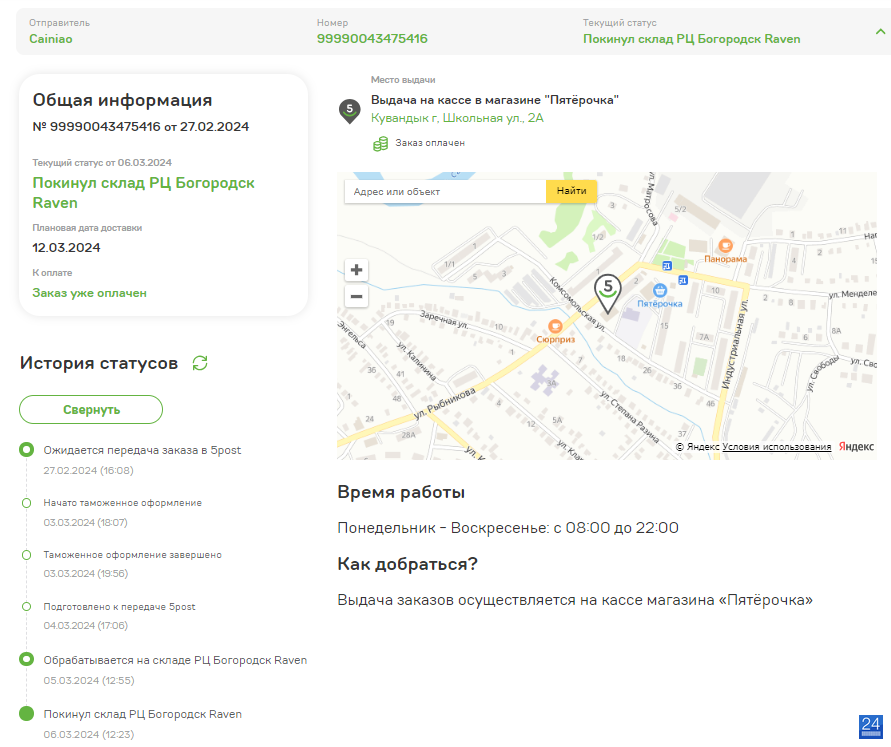Open the Кувандык г, Школьная ул., 2А address link
Screen dimensions: 891x747
tap(457, 118)
